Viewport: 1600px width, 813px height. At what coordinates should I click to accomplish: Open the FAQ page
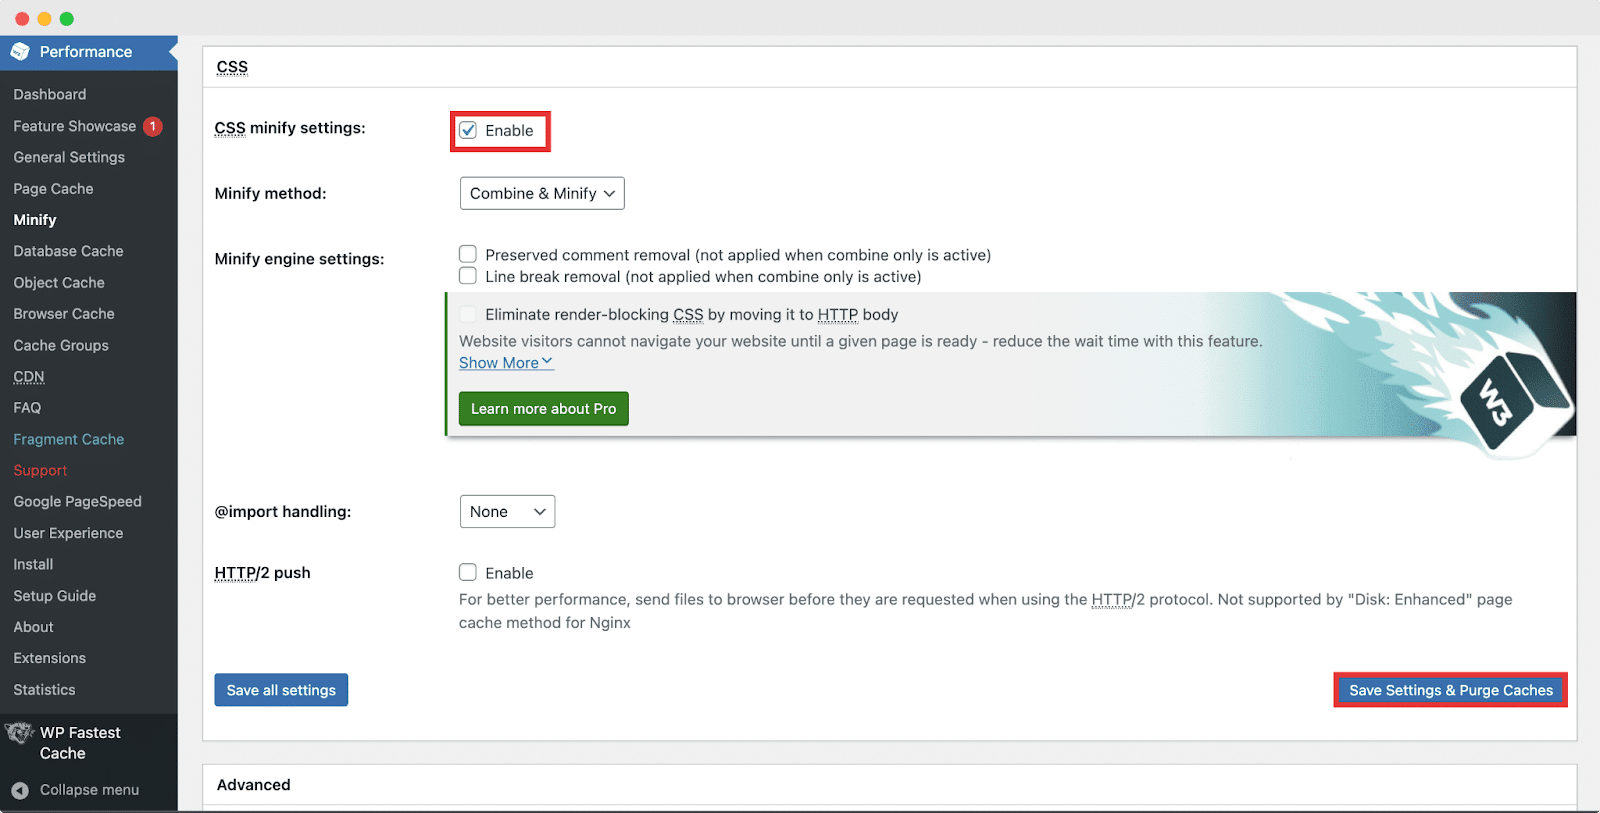point(27,408)
